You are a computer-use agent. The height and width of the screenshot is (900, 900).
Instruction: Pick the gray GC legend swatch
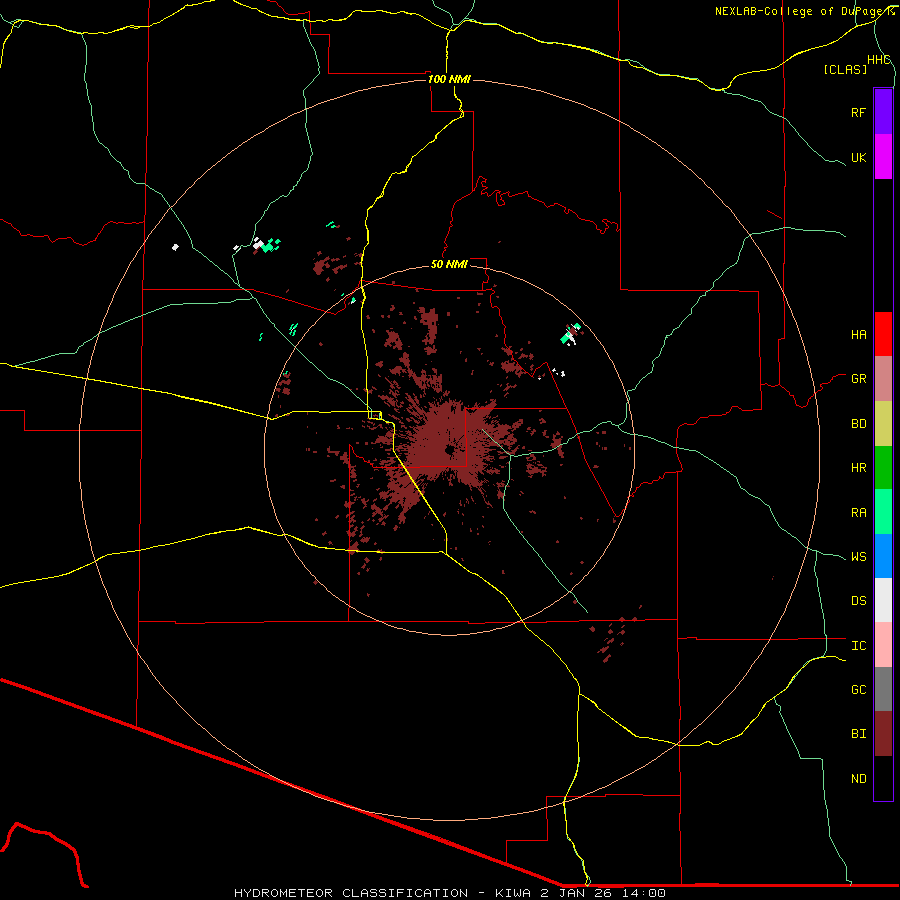pos(883,689)
